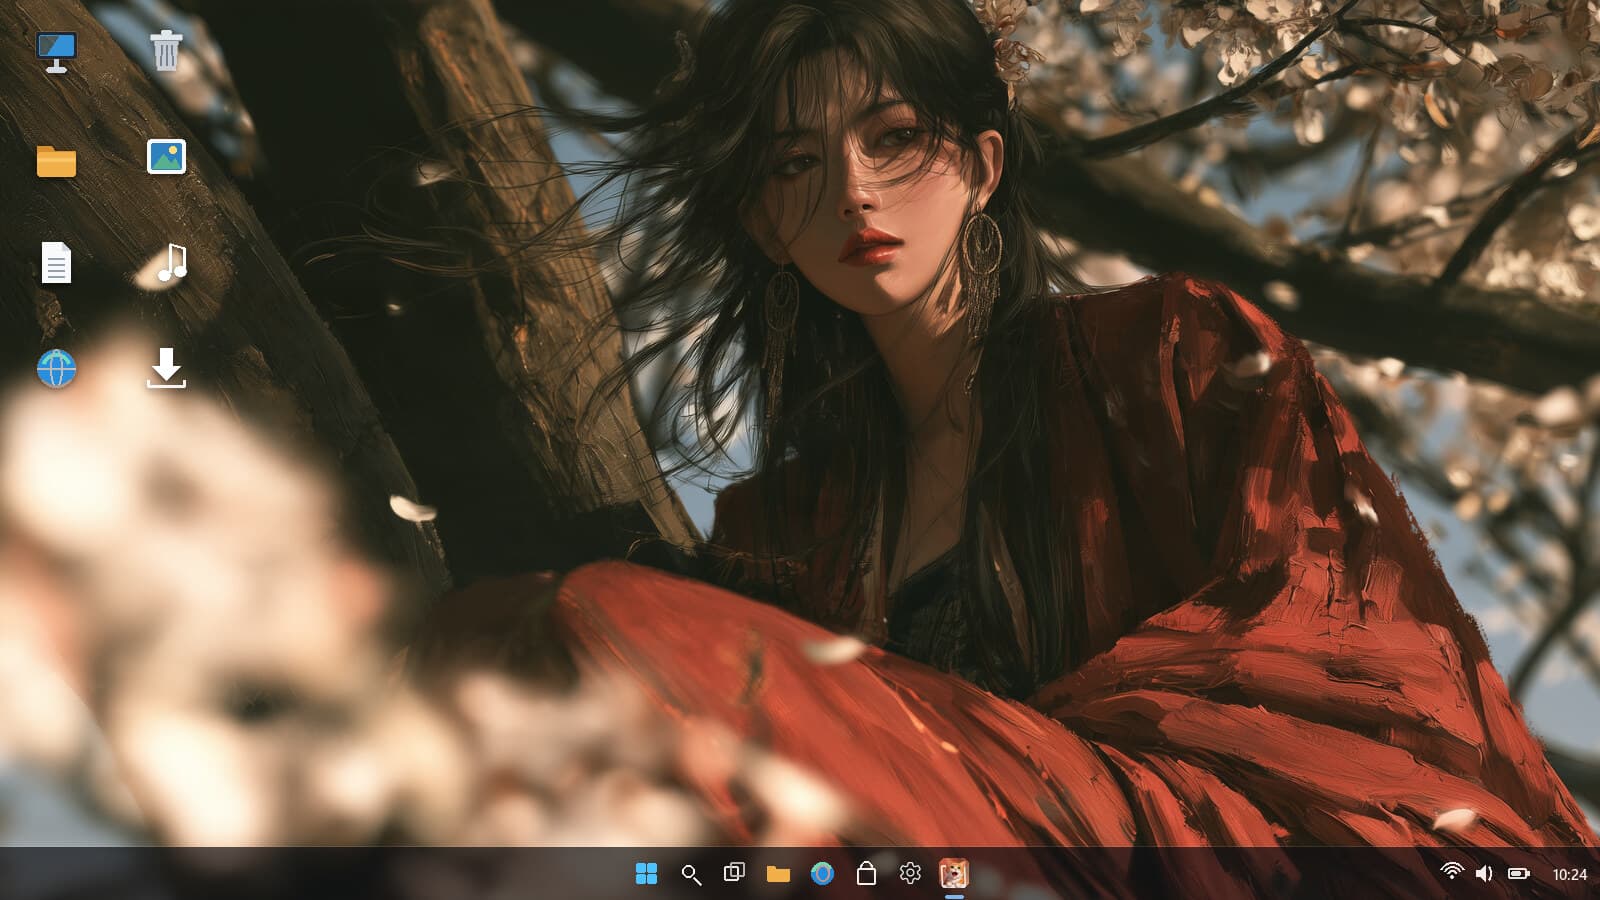Open the Store shopping bag icon
Screen dimensions: 1600x900
tap(866, 874)
